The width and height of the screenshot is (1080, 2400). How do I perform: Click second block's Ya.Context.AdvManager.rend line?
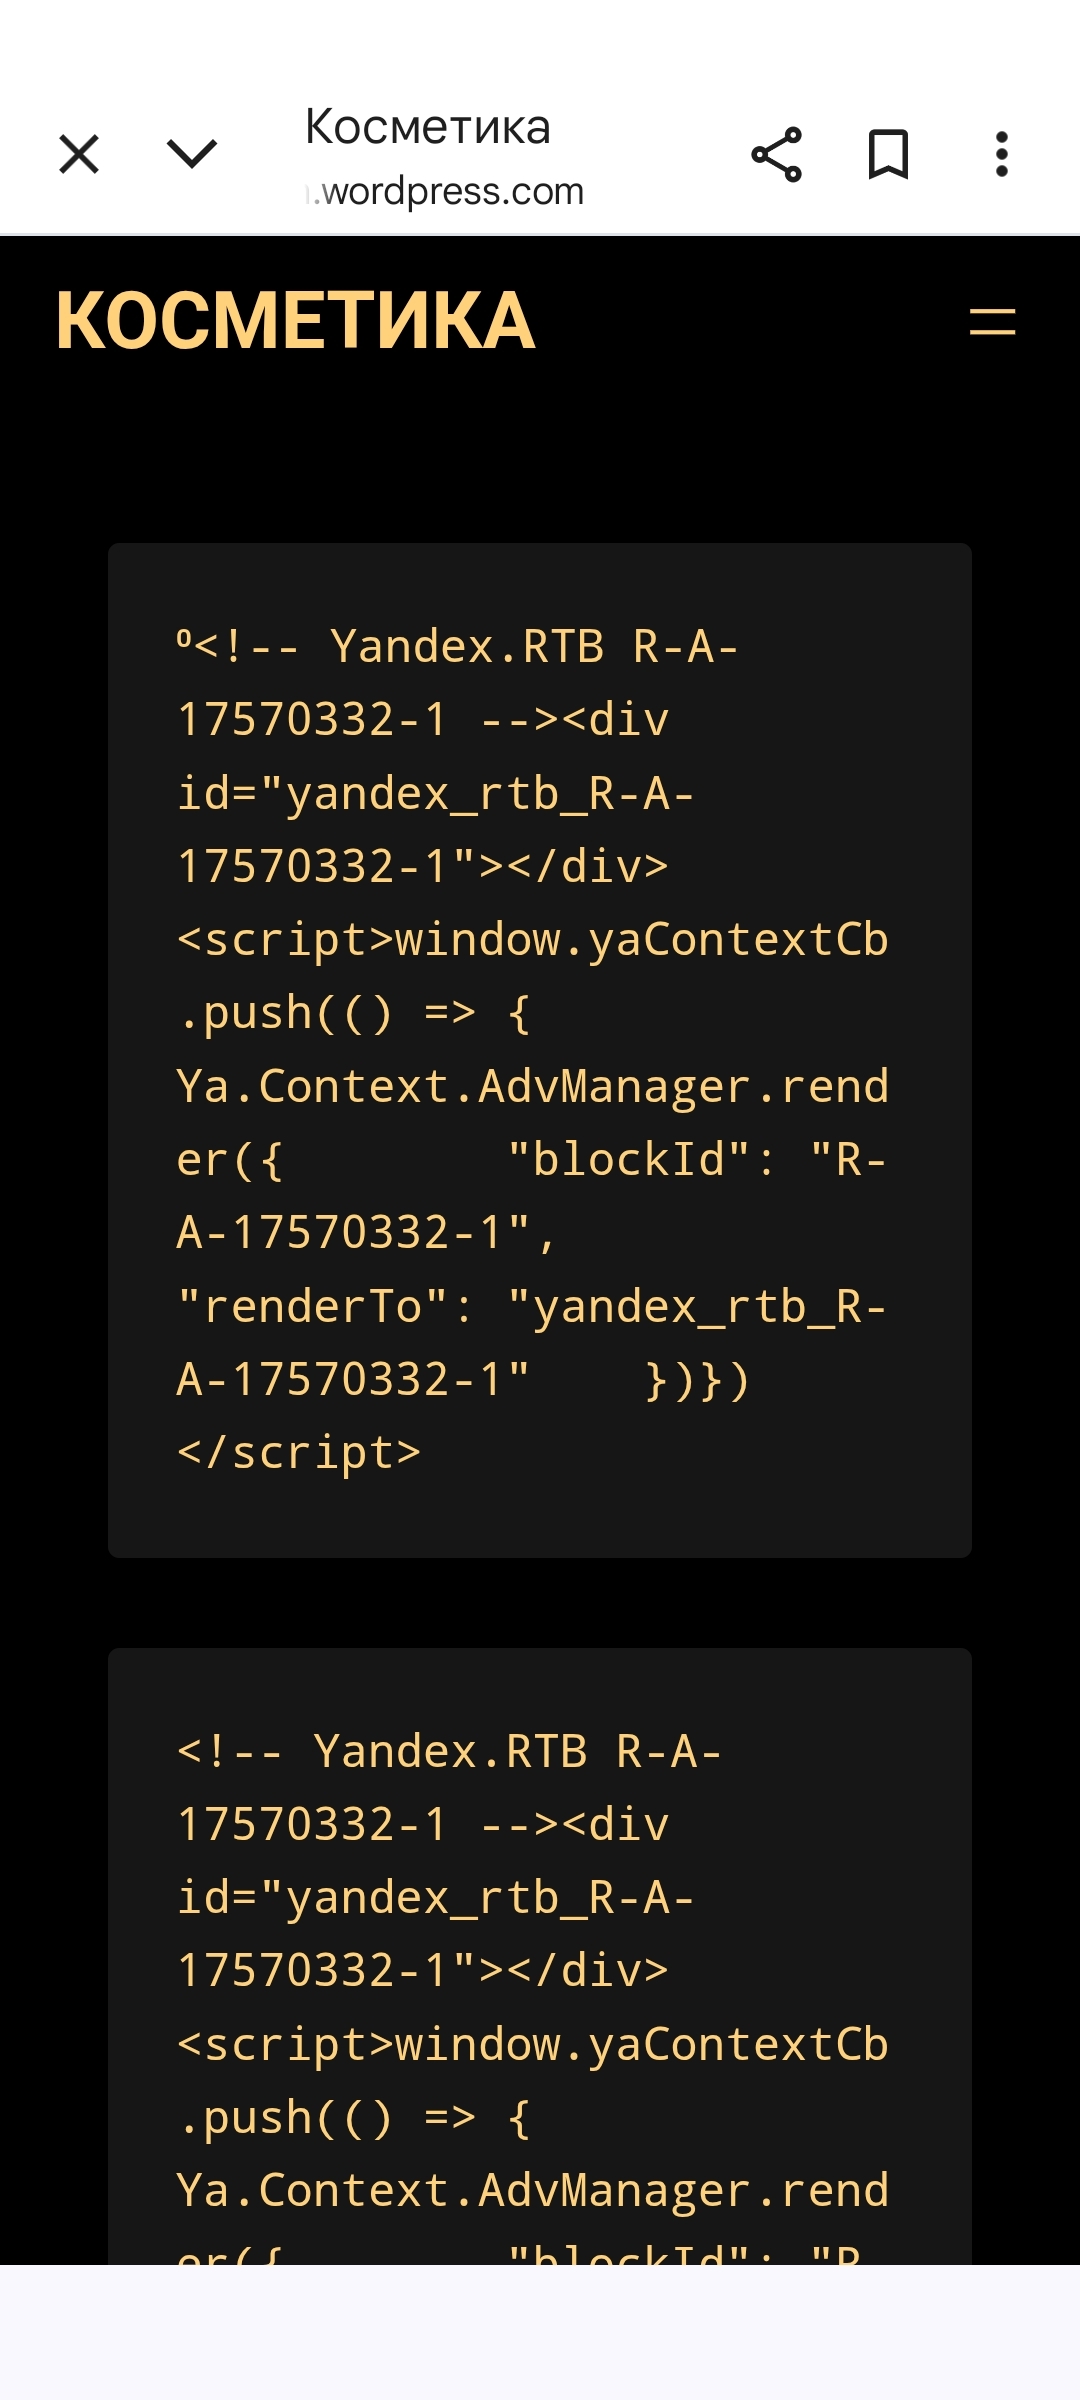(x=532, y=2191)
